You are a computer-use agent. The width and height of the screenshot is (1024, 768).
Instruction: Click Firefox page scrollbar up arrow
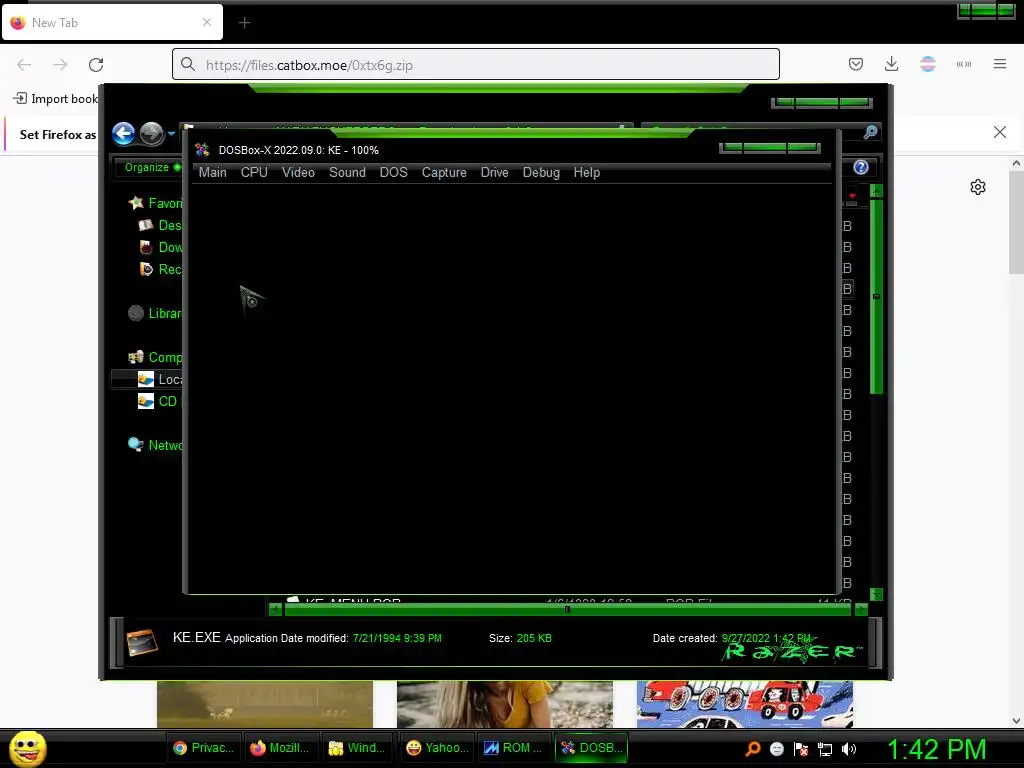click(x=1016, y=163)
